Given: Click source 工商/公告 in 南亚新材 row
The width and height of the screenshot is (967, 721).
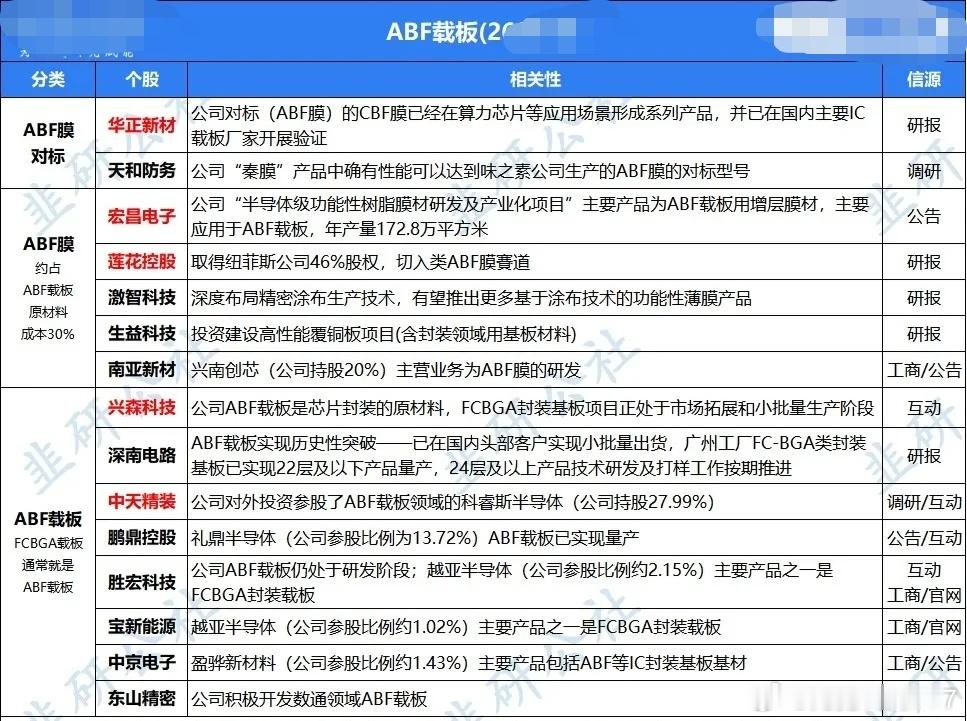Looking at the screenshot, I should (924, 370).
